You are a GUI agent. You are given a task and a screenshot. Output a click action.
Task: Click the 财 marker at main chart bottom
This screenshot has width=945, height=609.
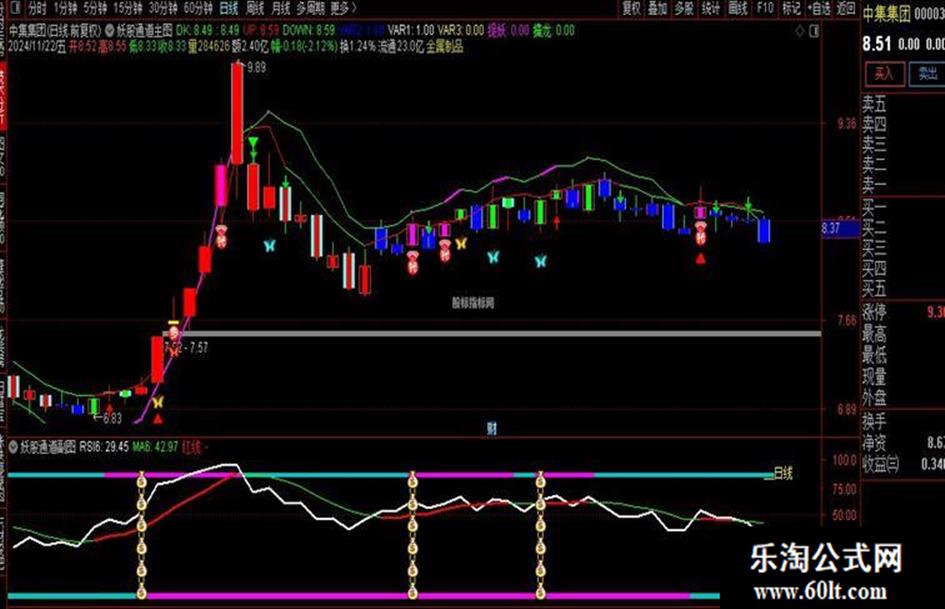[492, 429]
